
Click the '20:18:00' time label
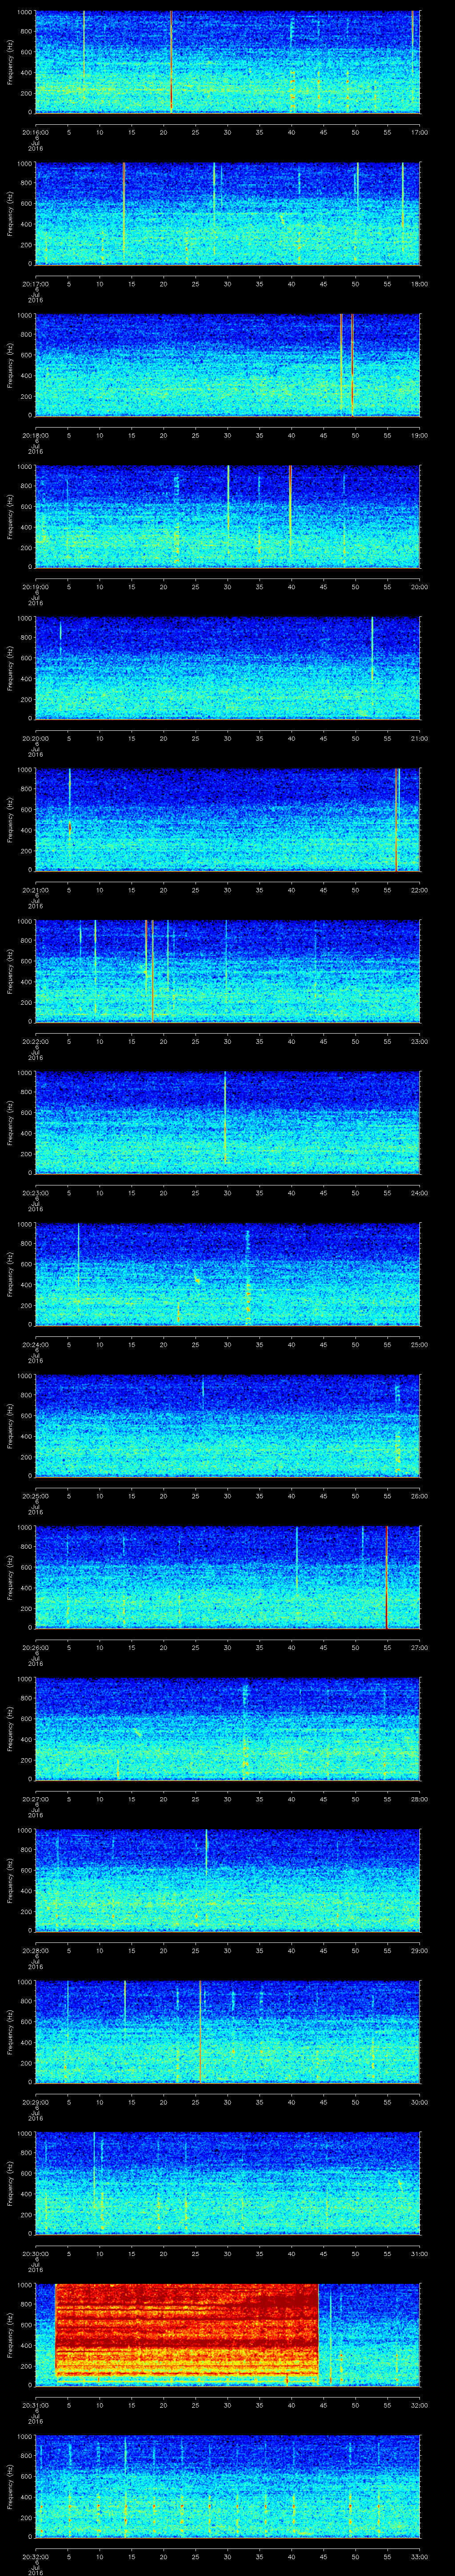click(35, 435)
